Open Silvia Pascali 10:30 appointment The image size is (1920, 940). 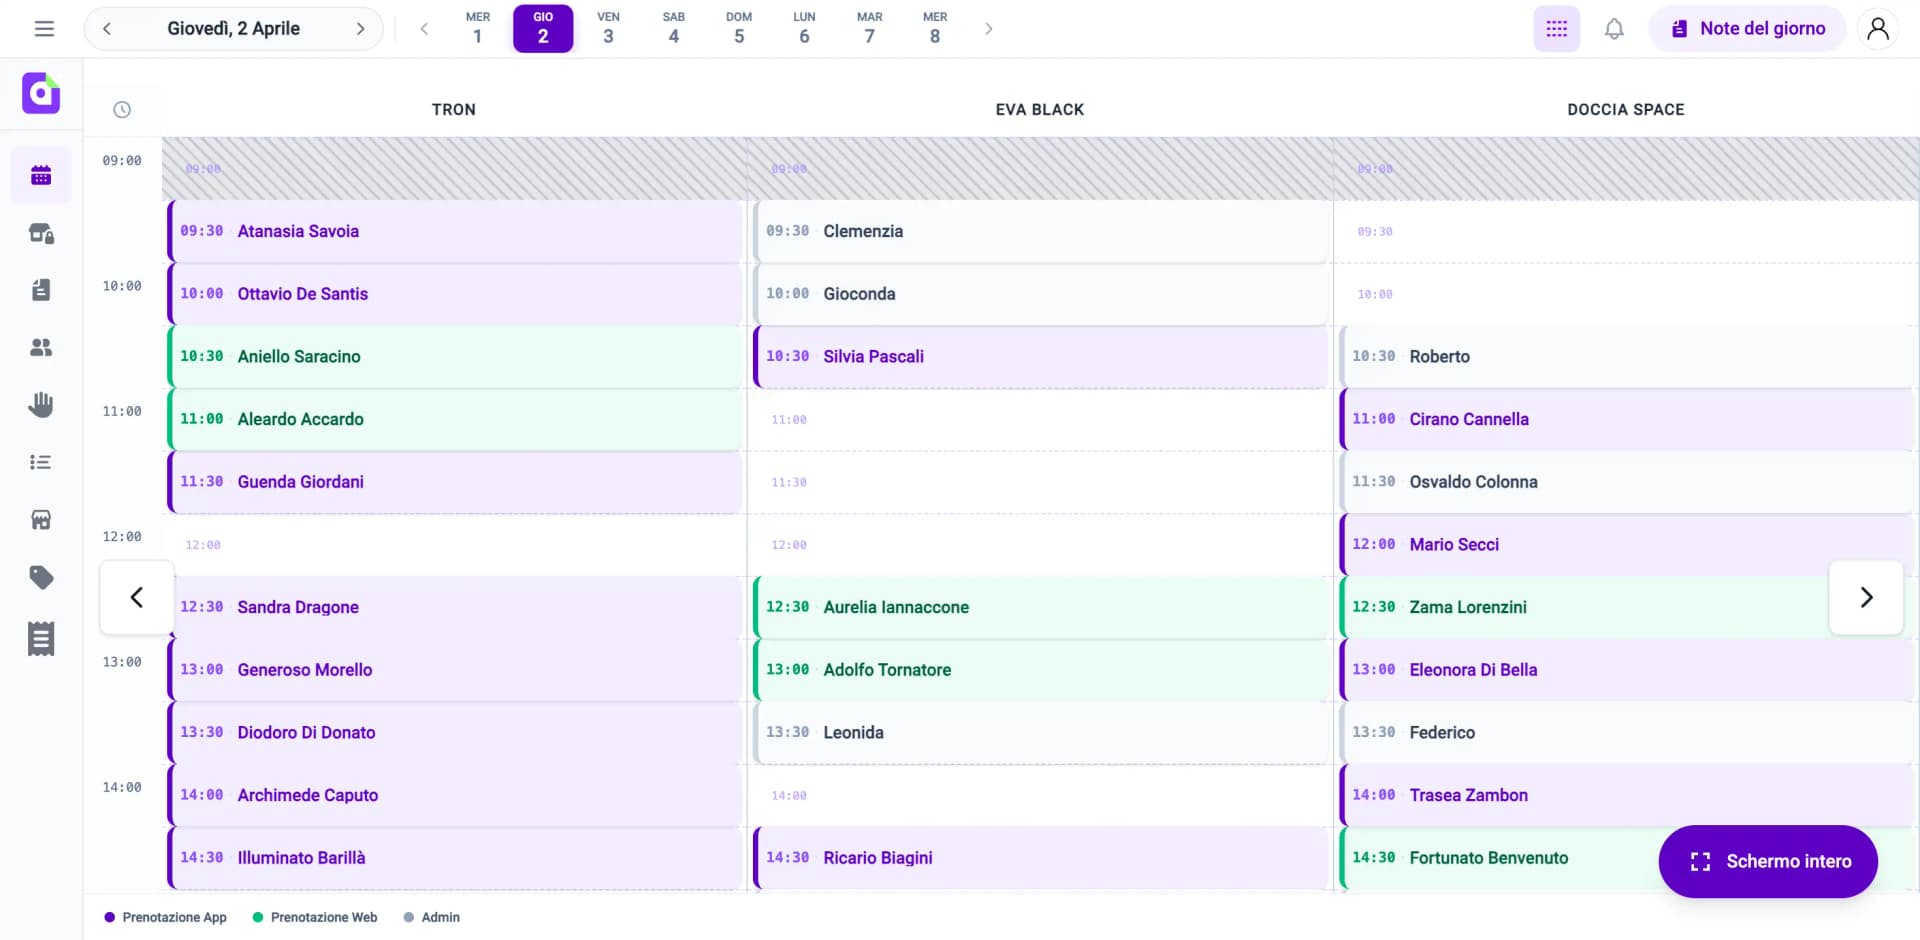tap(1040, 356)
